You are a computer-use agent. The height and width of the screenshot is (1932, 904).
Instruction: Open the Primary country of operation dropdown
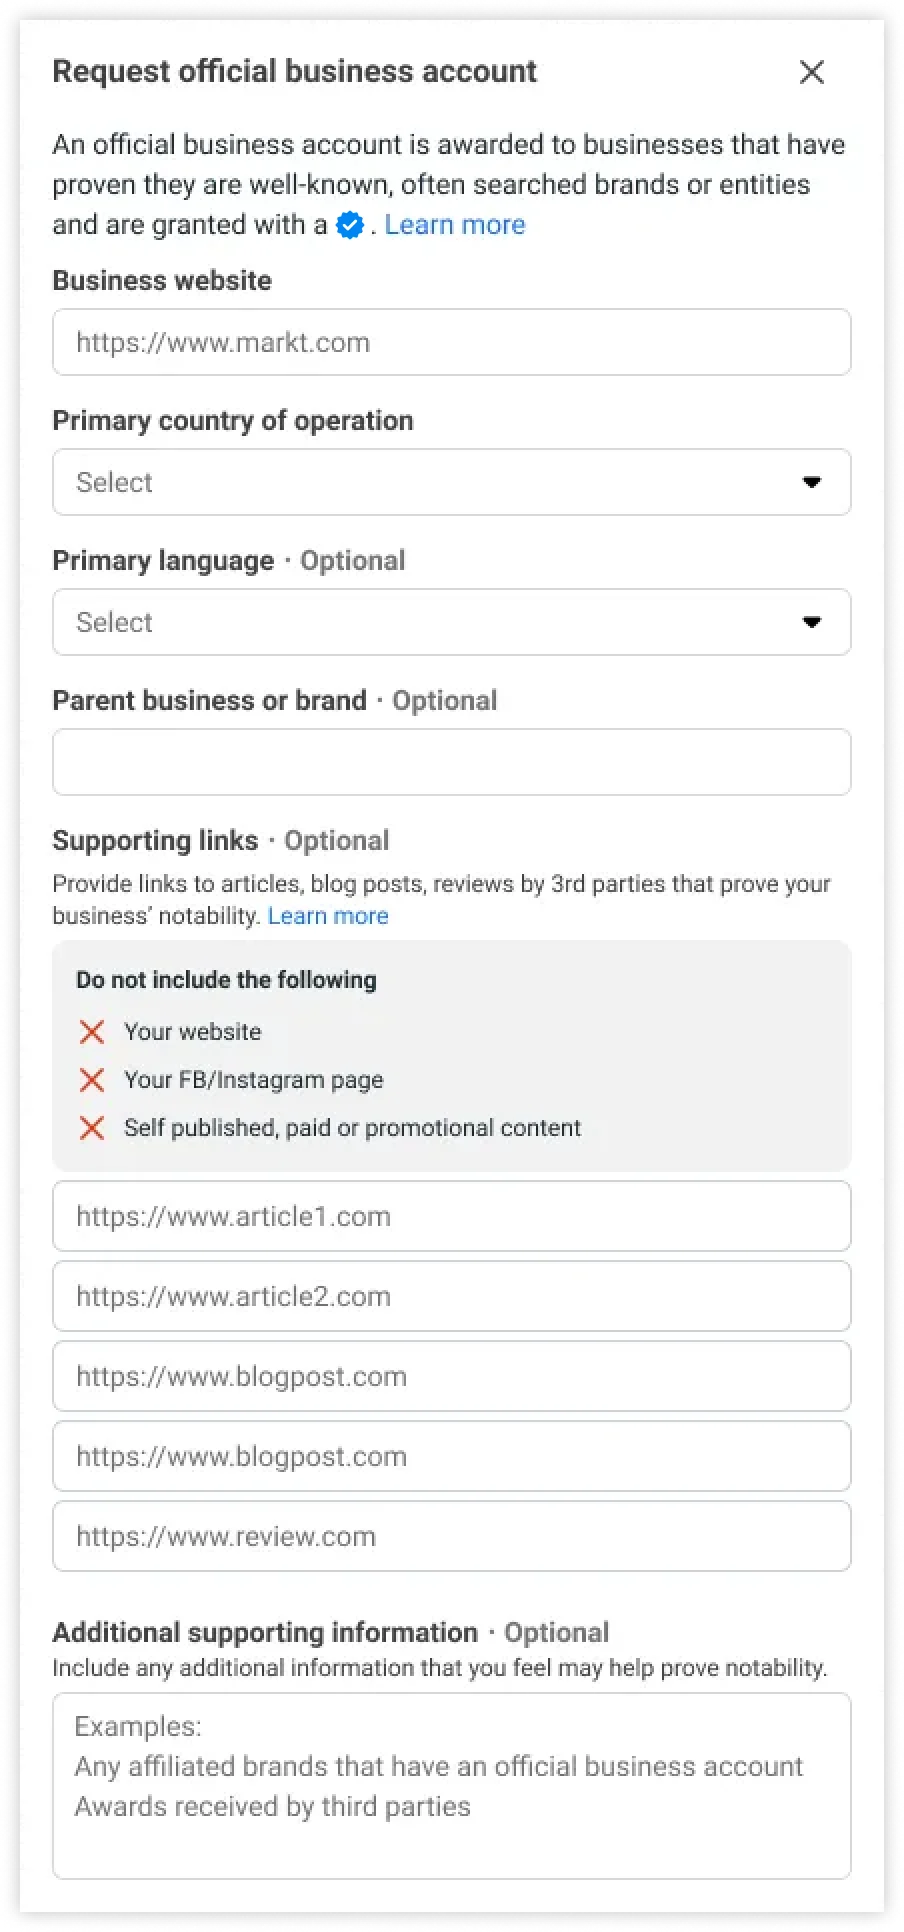click(450, 482)
